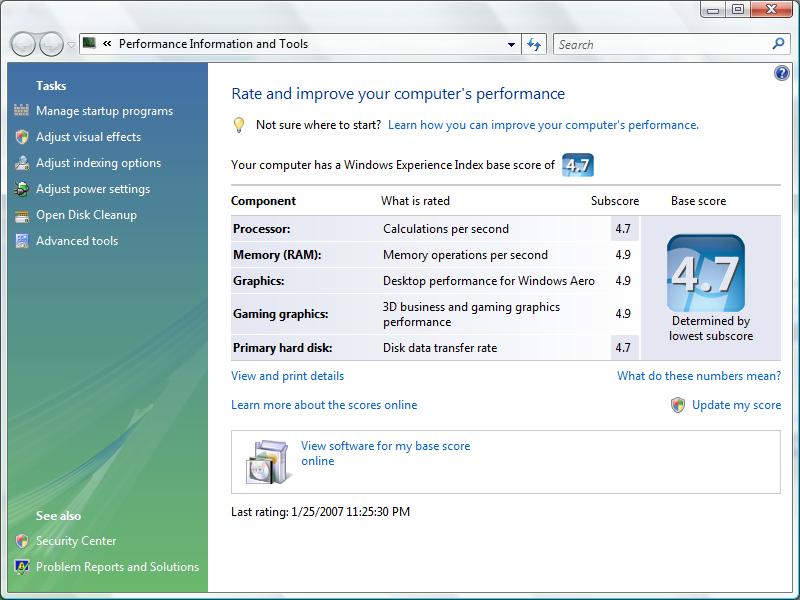Open Adjust indexing options task
Screen dimensions: 800x600
(98, 163)
